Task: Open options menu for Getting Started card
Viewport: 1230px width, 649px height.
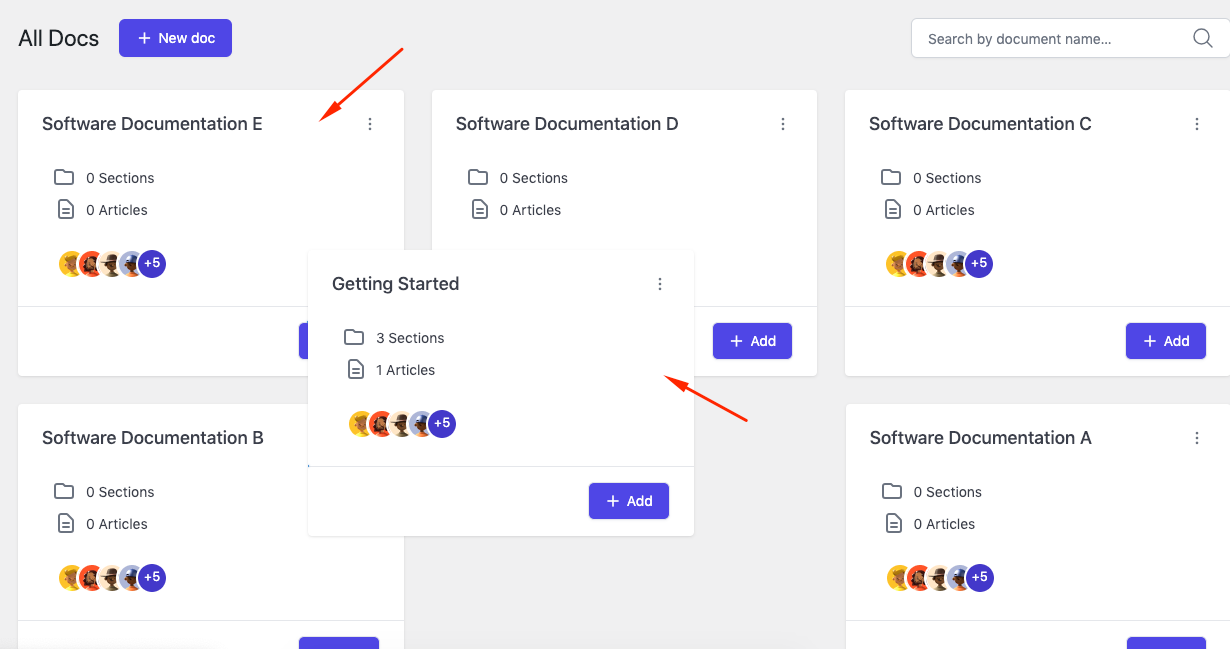Action: tap(660, 284)
